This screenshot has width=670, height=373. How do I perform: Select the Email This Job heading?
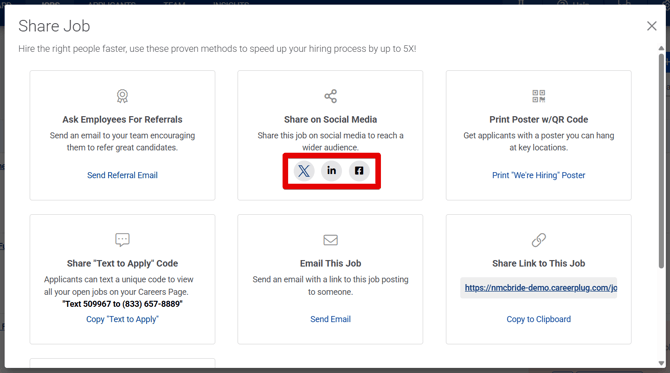click(330, 264)
